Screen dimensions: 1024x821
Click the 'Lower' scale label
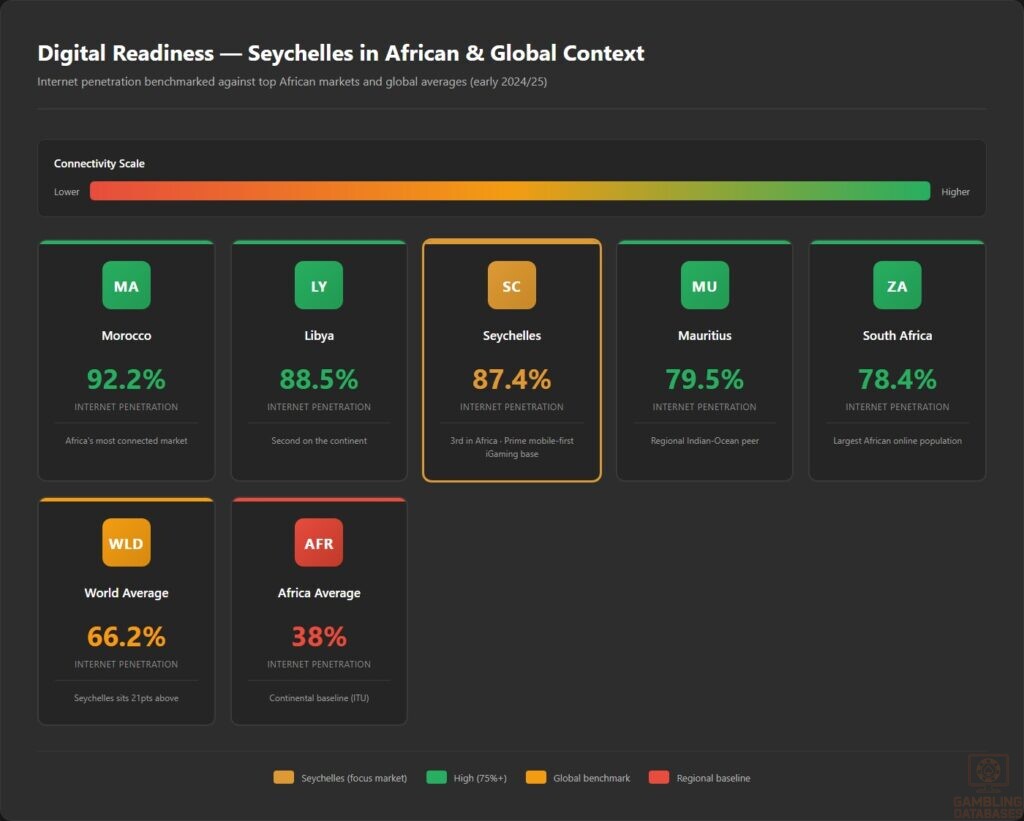67,192
